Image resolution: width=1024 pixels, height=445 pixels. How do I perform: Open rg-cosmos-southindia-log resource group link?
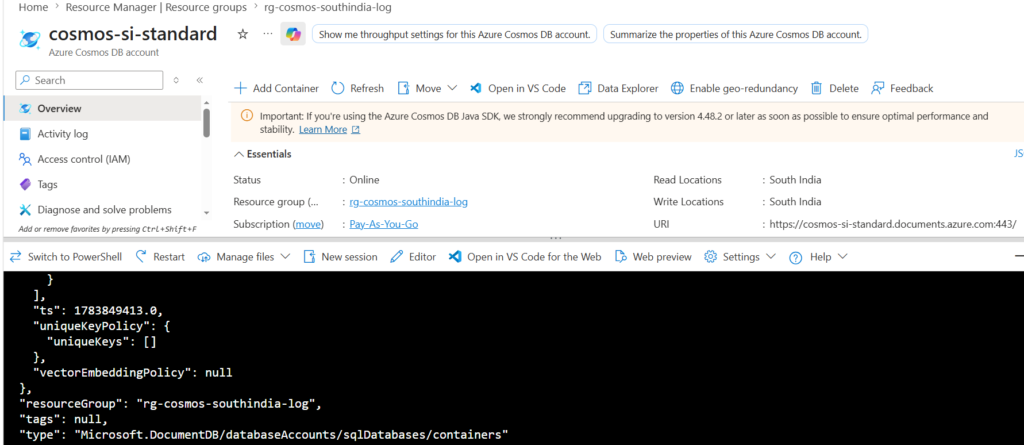click(x=408, y=202)
